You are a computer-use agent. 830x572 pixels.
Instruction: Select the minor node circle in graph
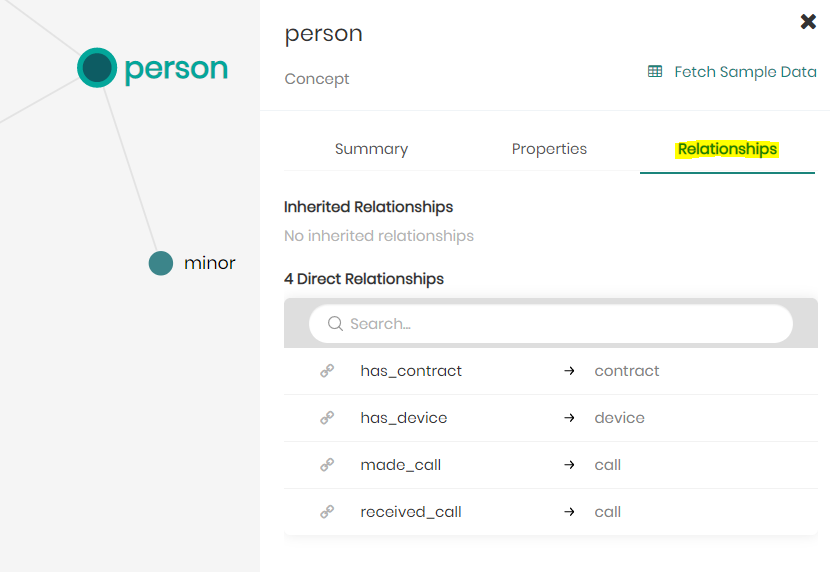[x=161, y=263]
